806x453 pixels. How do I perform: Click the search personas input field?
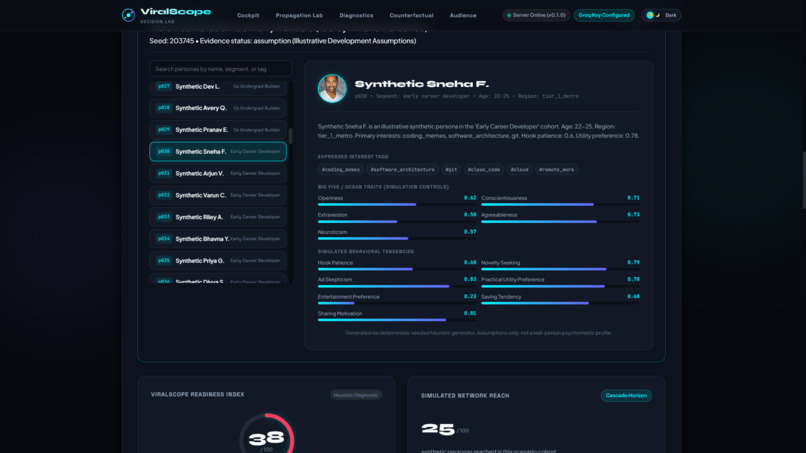tap(221, 69)
